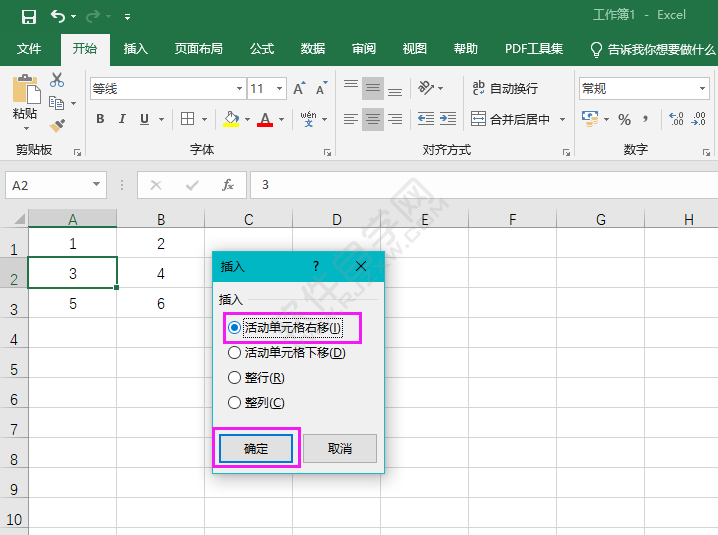Click the Insert Function fx icon
The image size is (718, 535).
coord(228,185)
